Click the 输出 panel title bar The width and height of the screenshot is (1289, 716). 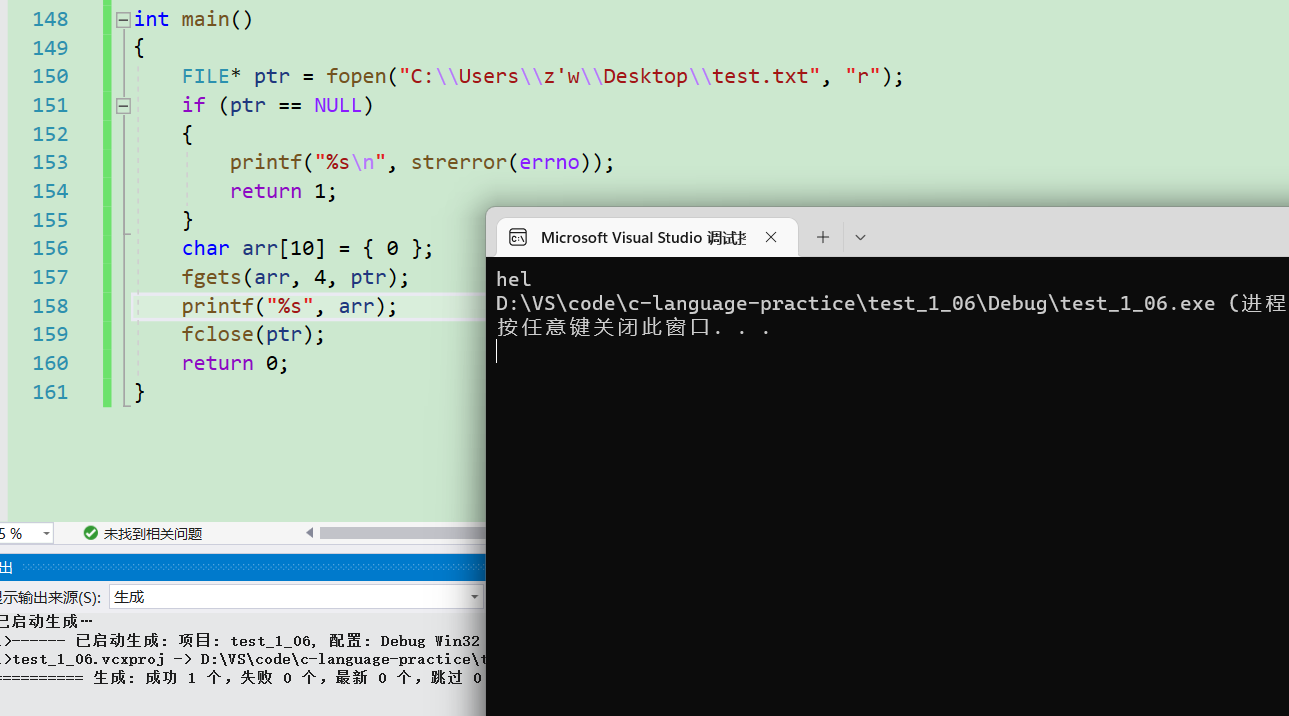pos(242,567)
